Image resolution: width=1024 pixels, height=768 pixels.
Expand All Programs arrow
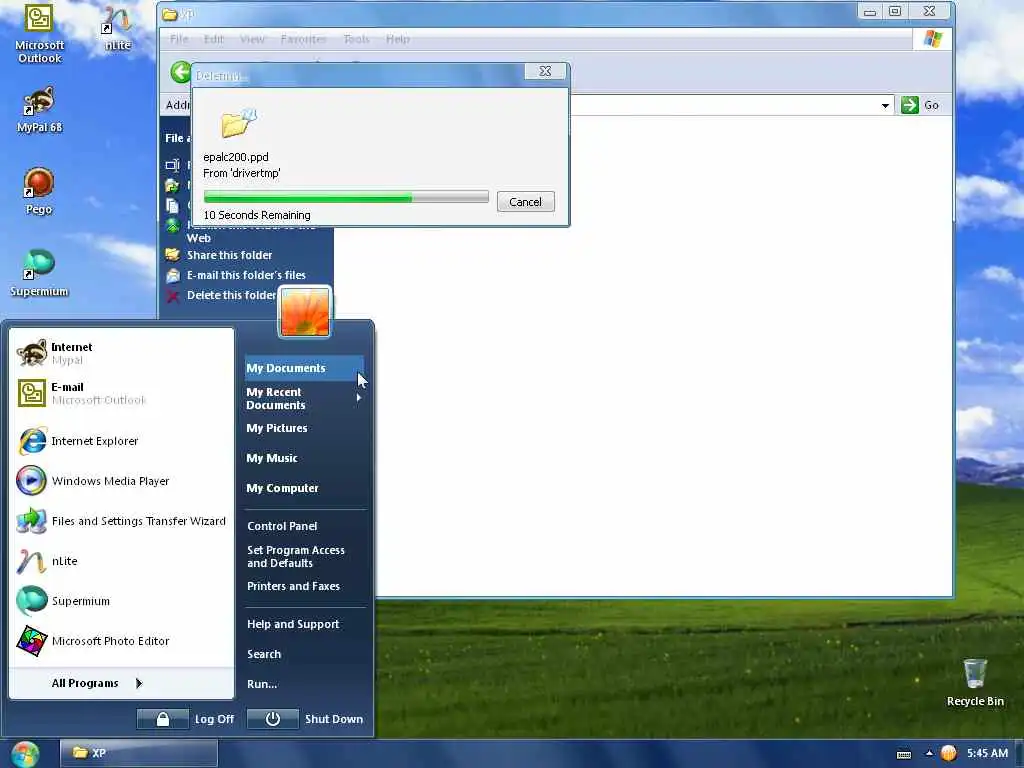138,683
